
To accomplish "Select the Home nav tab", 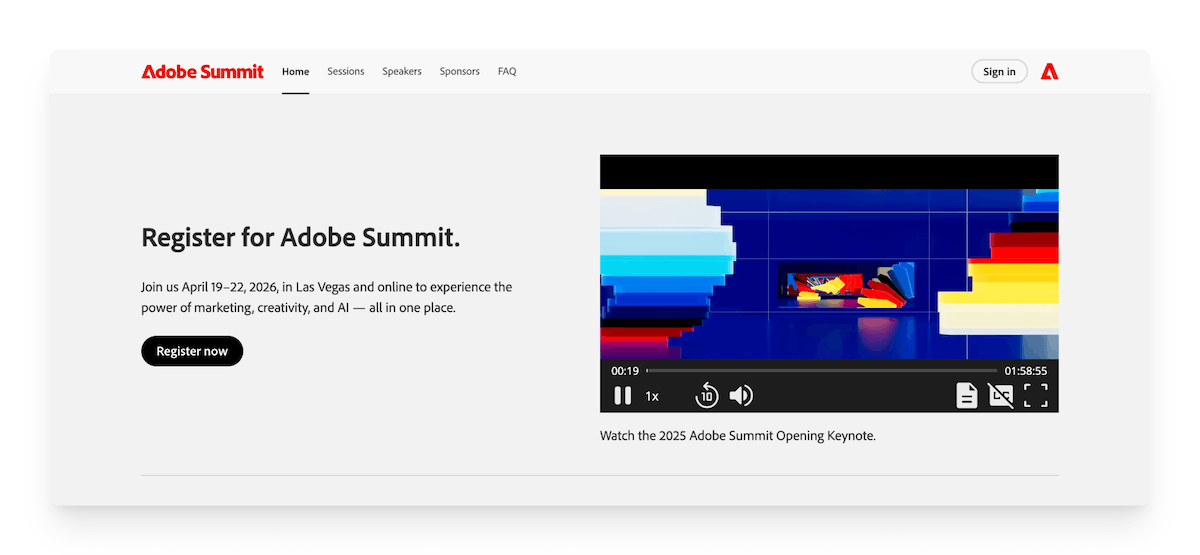I will [295, 72].
